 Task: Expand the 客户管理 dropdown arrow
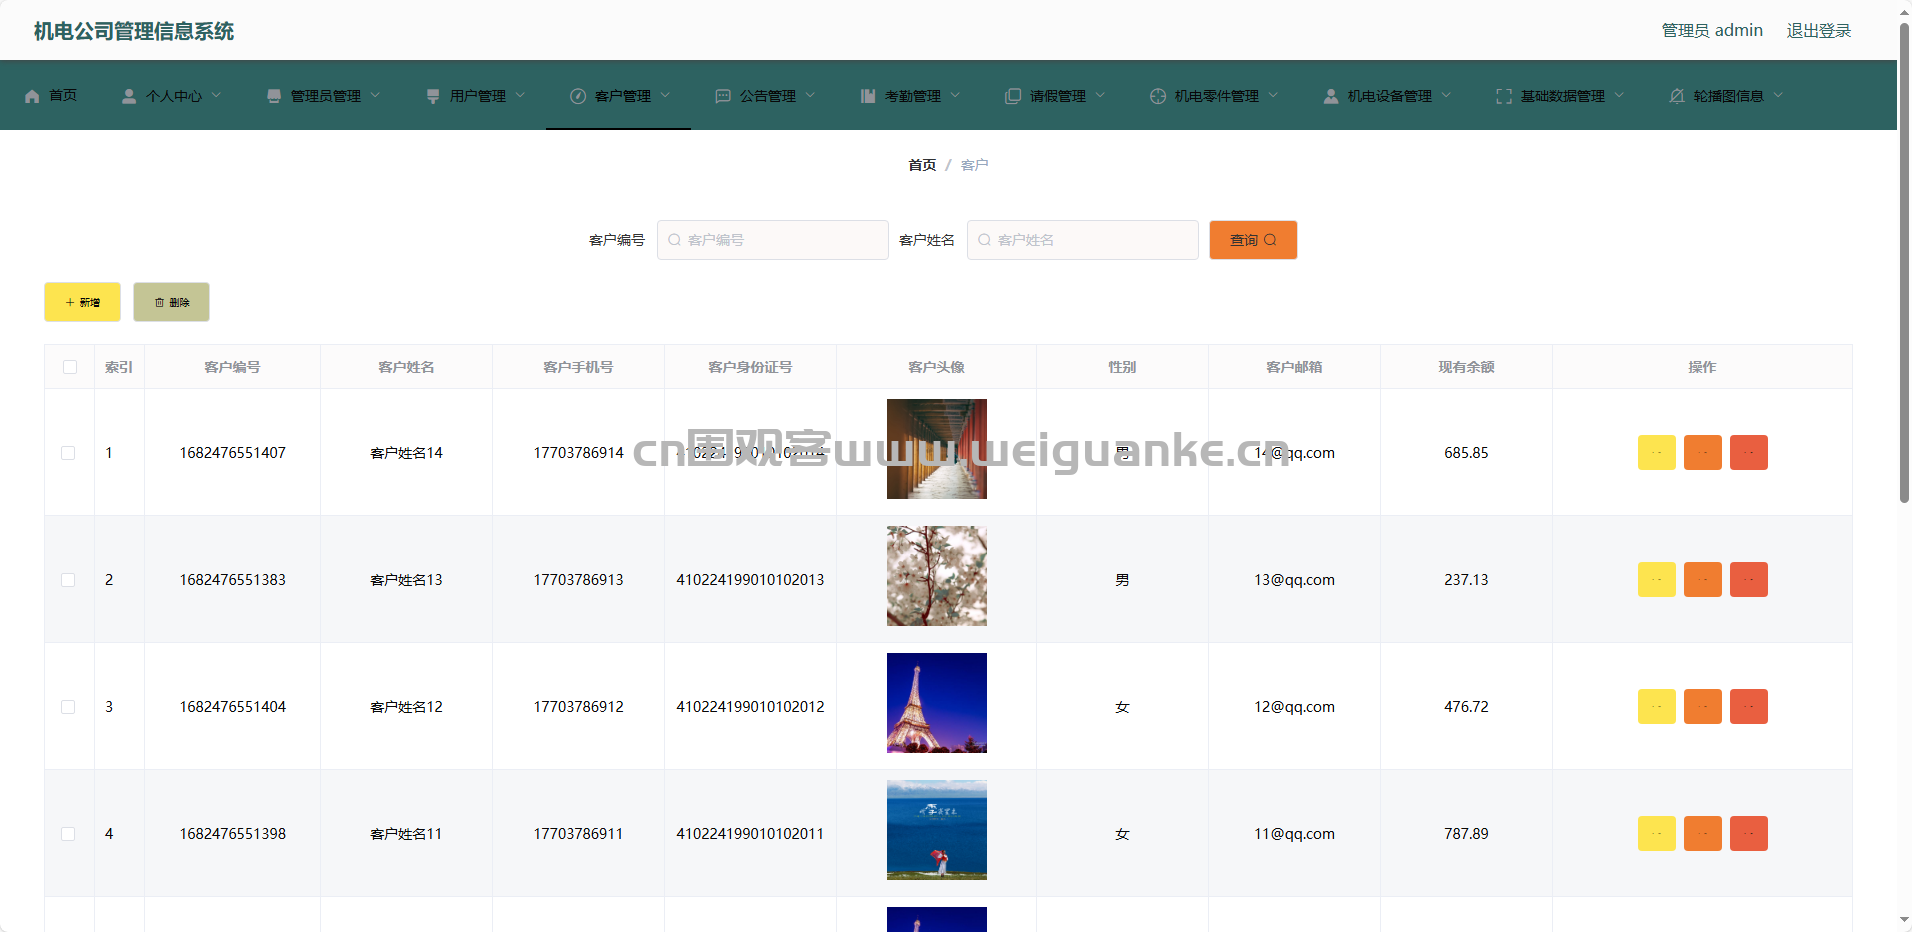tap(665, 95)
